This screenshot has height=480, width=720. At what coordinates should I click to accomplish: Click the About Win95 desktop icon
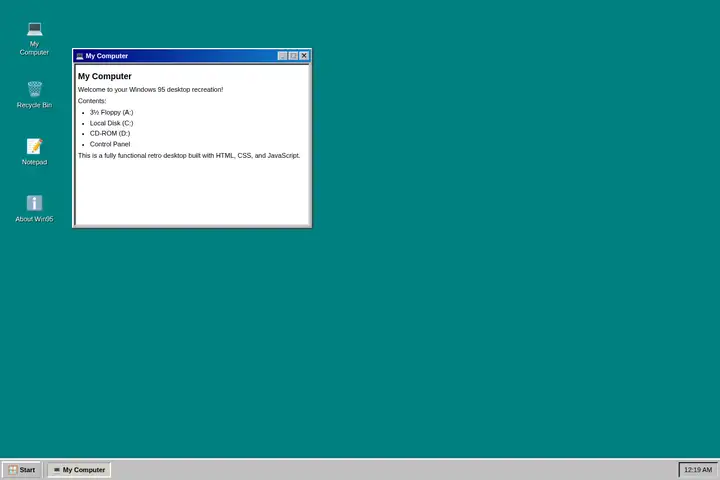[34, 209]
